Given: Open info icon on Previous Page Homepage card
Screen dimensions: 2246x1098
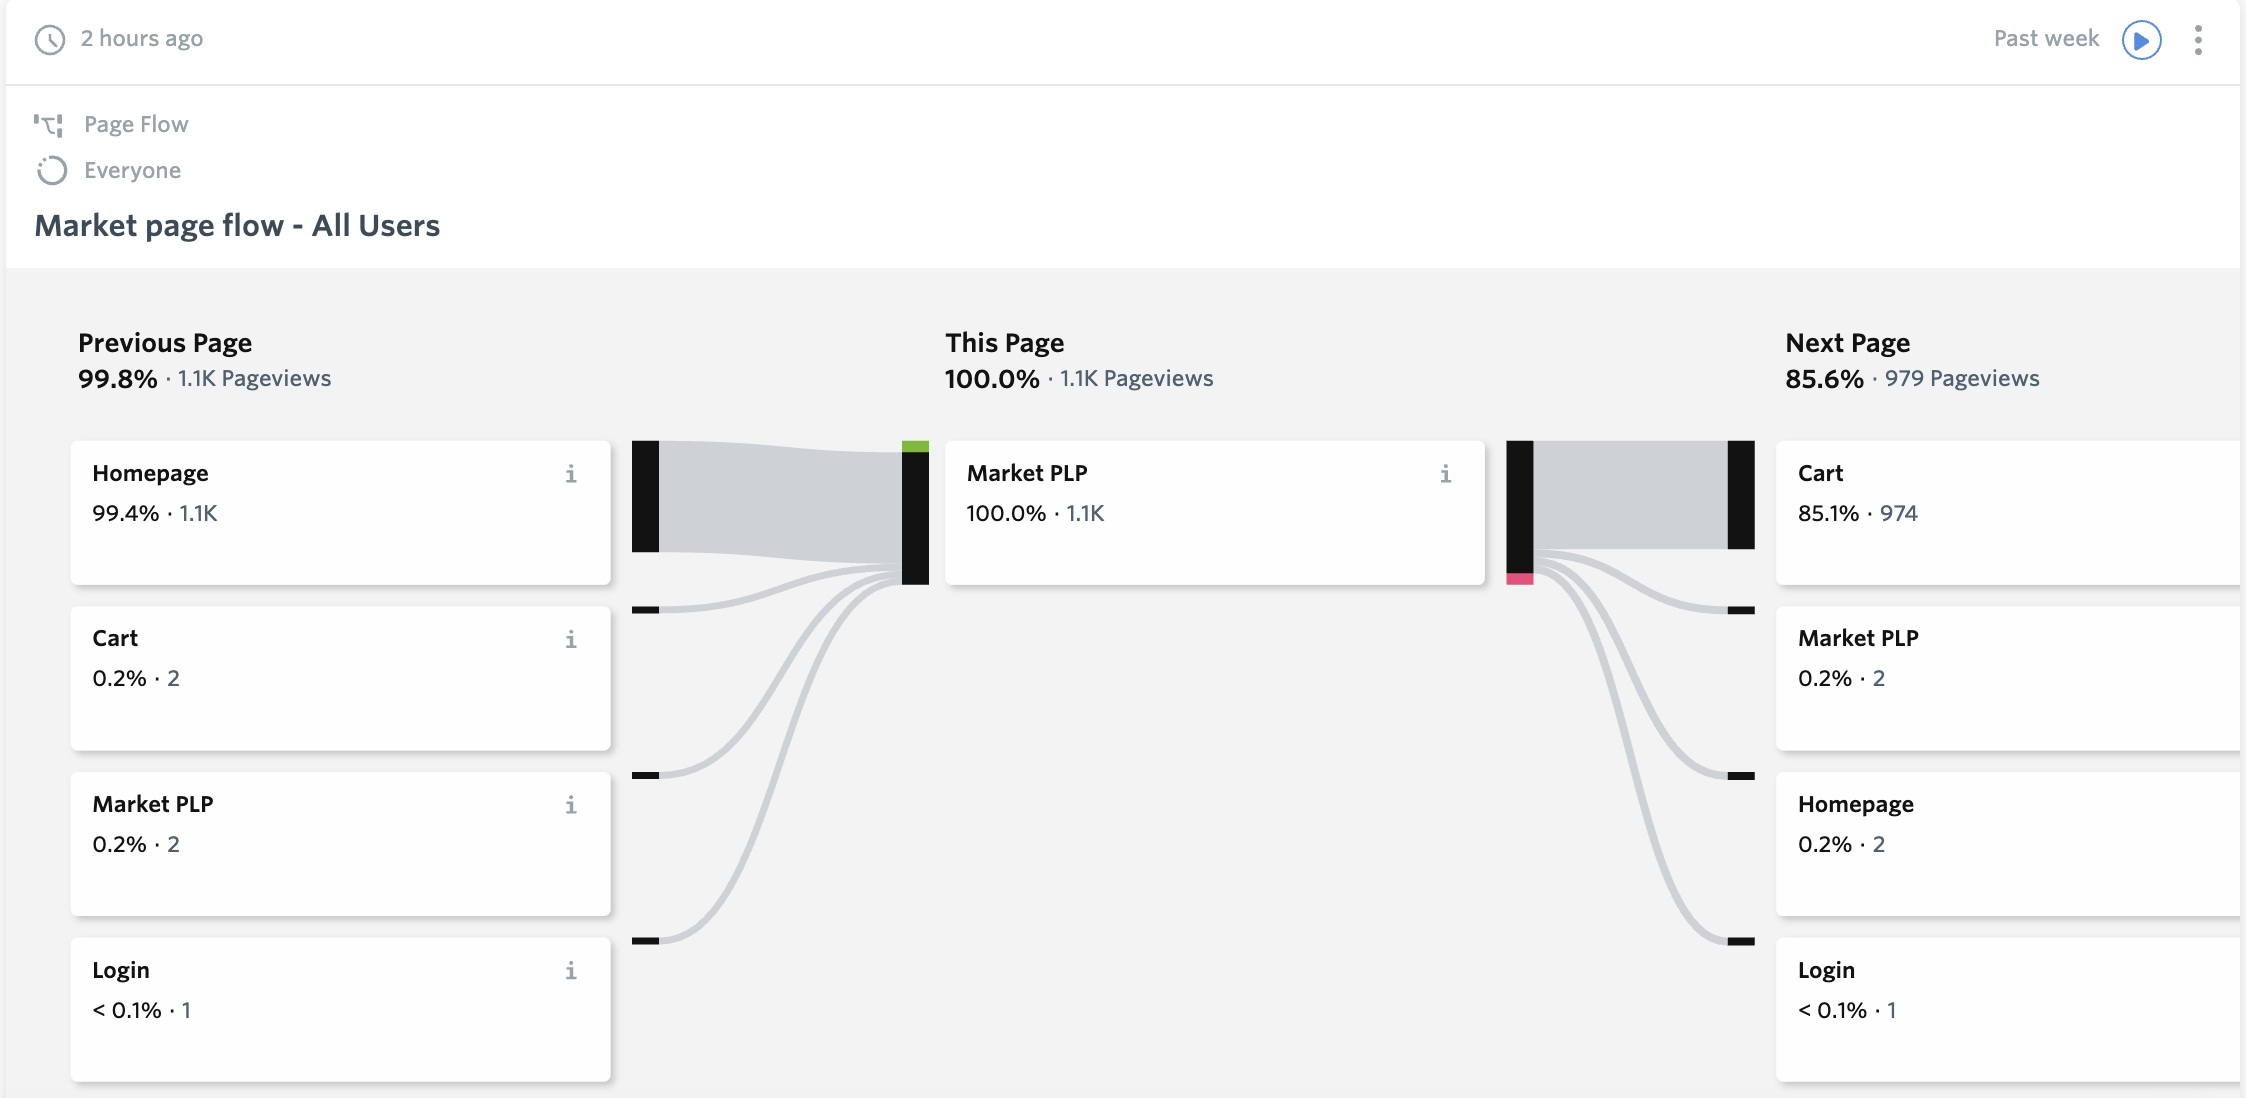Looking at the screenshot, I should coord(571,474).
